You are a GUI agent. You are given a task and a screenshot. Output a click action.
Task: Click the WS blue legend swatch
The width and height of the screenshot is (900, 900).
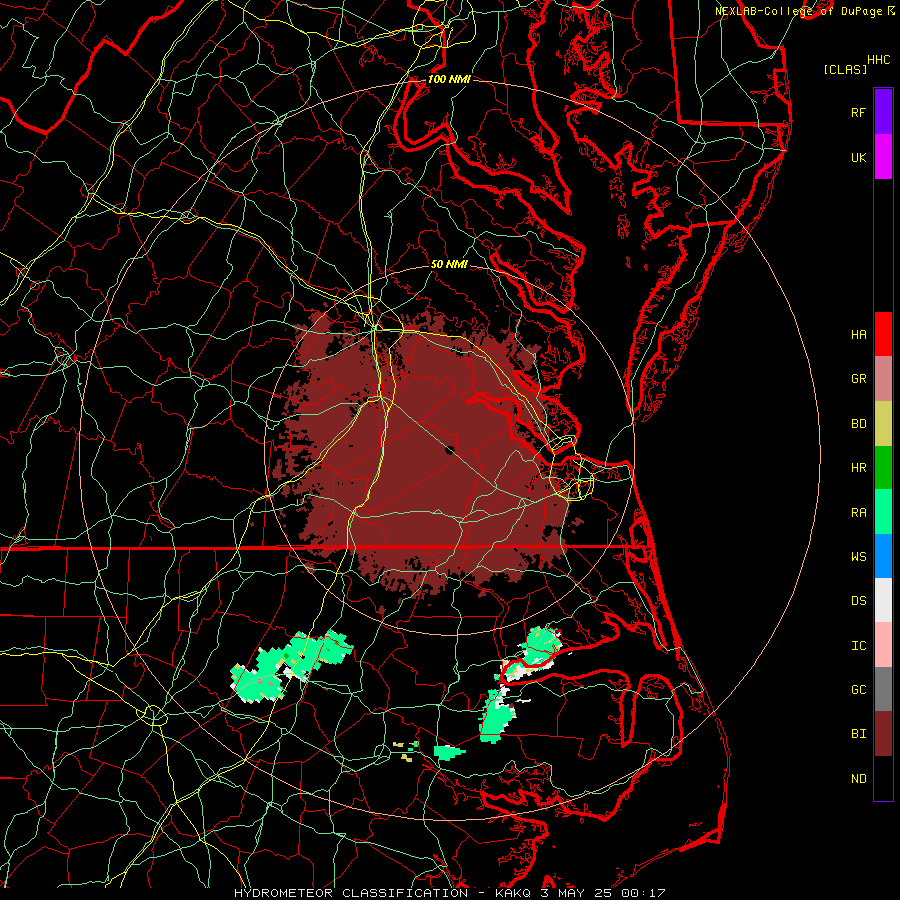(883, 556)
